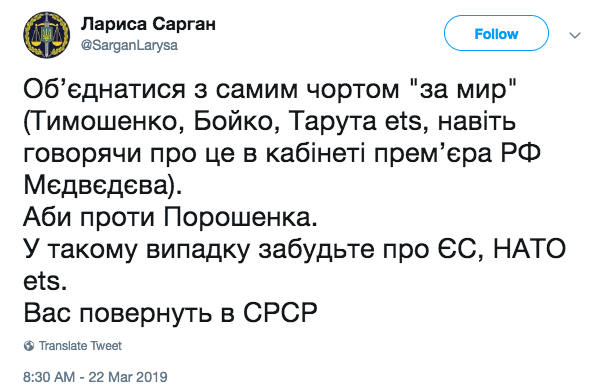Follow Лариса Сарган's account

496,33
